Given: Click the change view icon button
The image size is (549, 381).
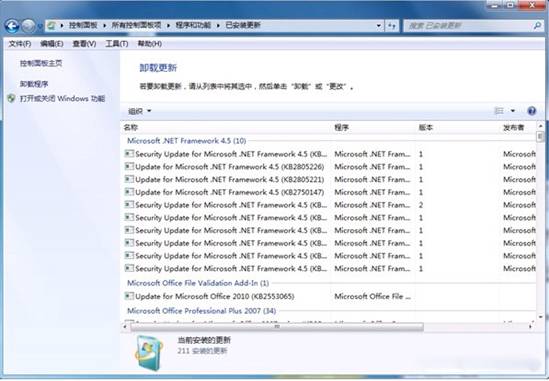Looking at the screenshot, I should coord(499,111).
